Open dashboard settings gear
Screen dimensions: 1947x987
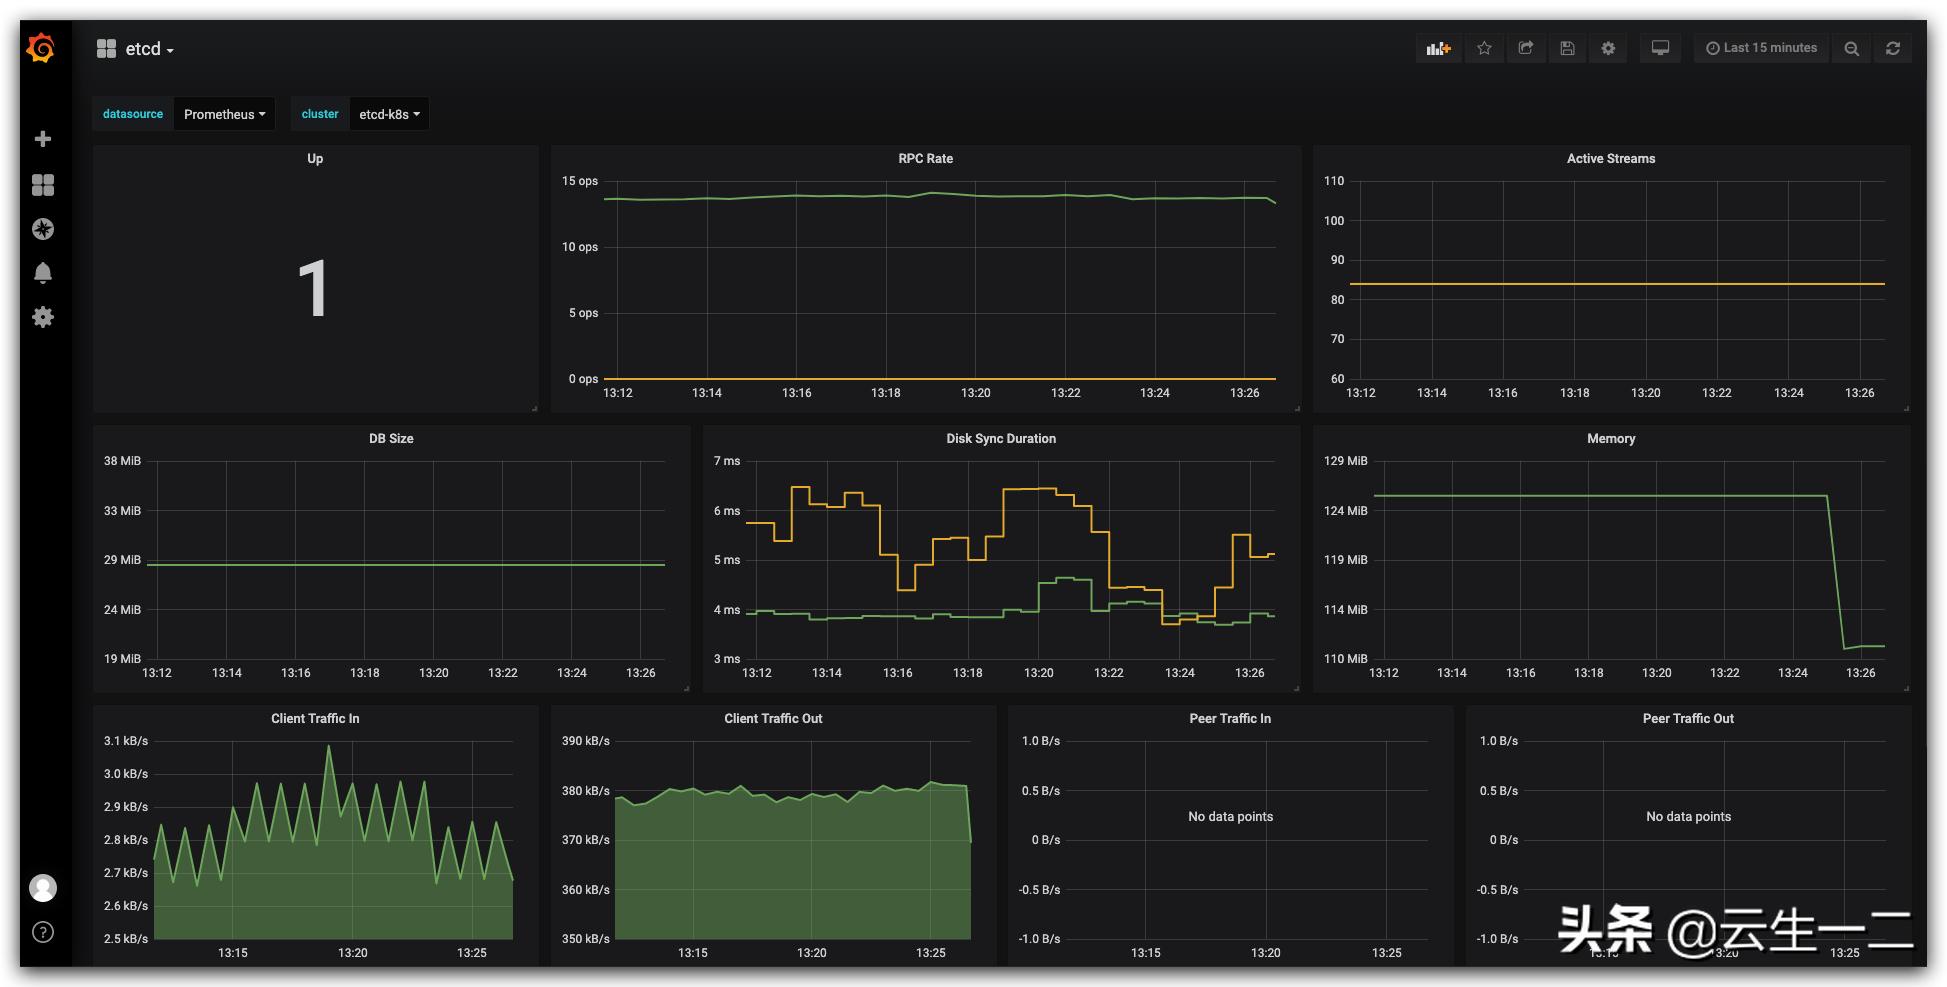(x=1608, y=48)
